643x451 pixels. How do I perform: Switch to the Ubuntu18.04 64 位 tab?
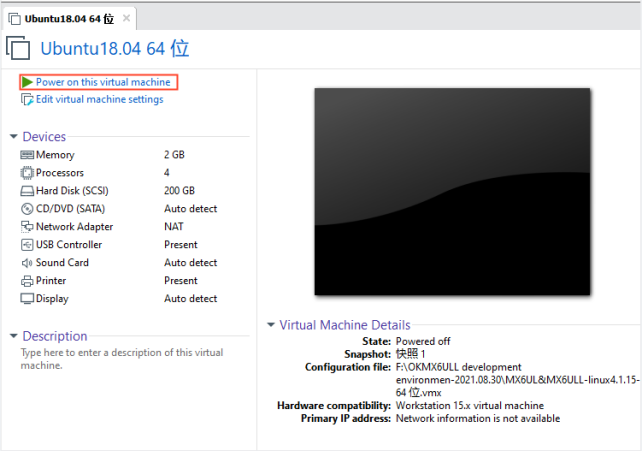65,17
